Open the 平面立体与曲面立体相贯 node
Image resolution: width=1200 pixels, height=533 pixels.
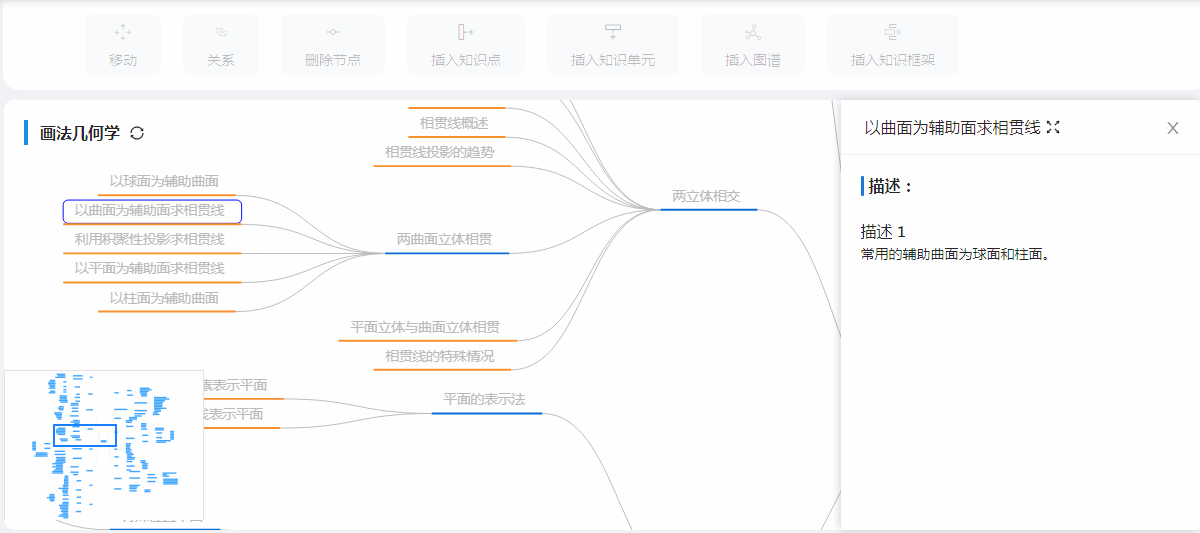click(x=425, y=327)
